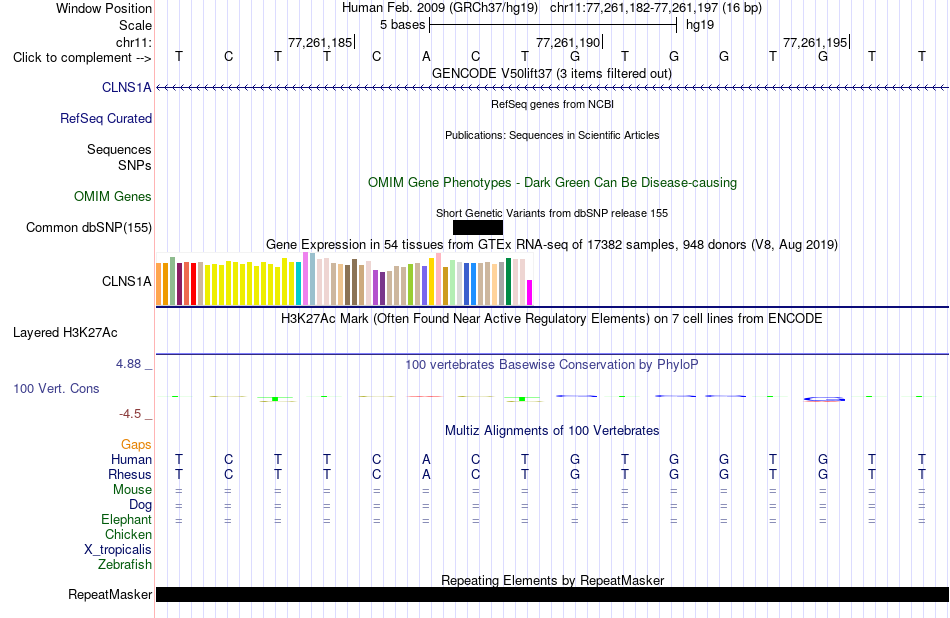Click the Gaps row label
This screenshot has width=950, height=618.
coord(136,445)
